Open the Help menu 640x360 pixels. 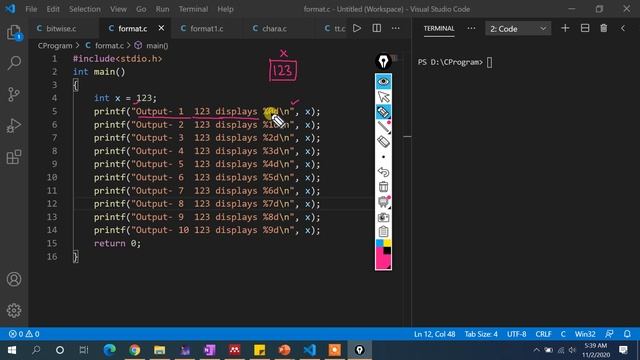point(225,9)
